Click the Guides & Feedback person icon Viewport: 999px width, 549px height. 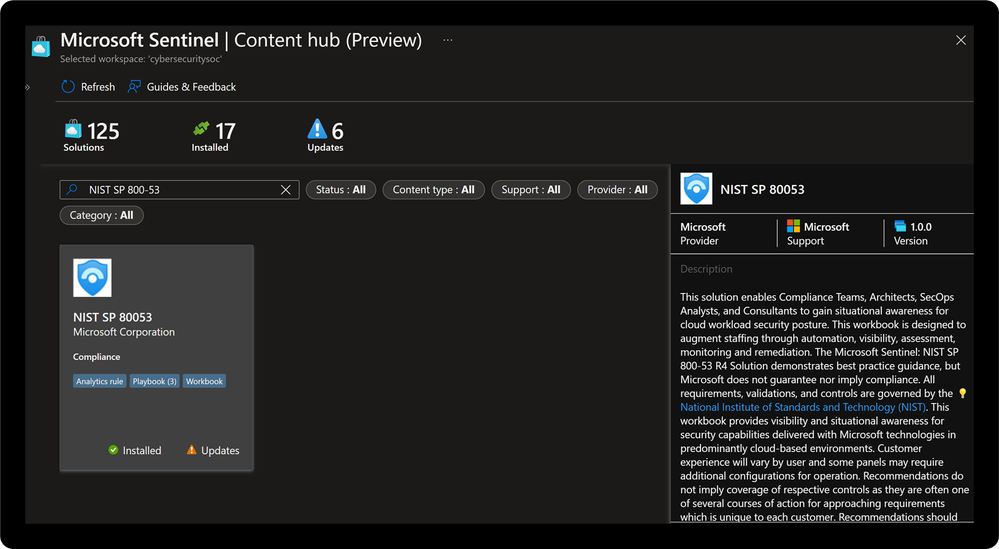click(134, 87)
